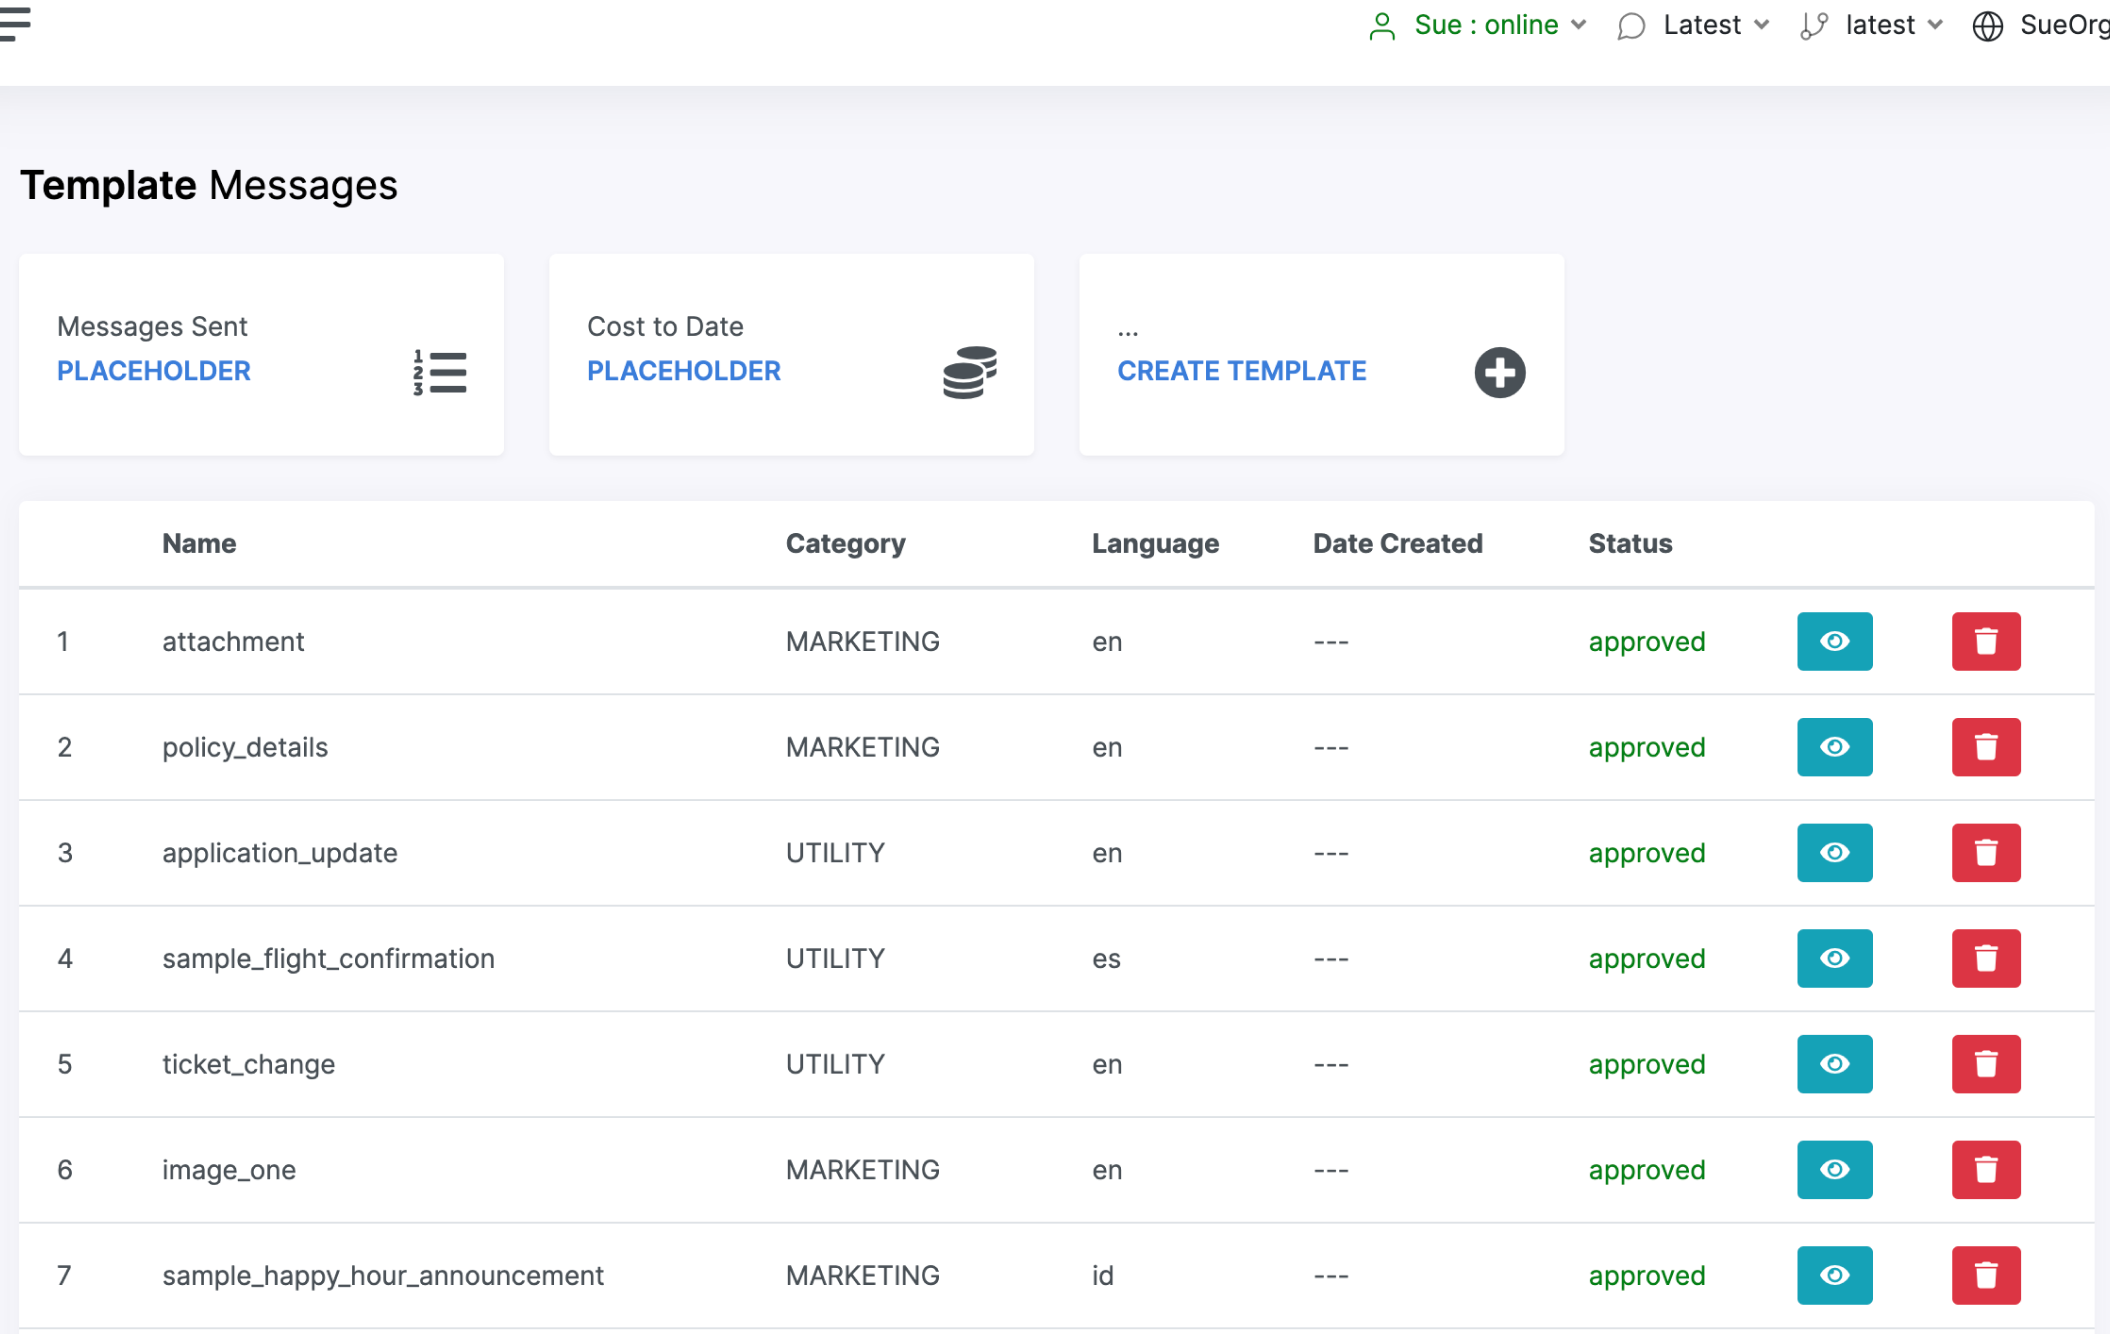View the application_update template
Viewport: 2110px width, 1334px height.
tap(1835, 853)
